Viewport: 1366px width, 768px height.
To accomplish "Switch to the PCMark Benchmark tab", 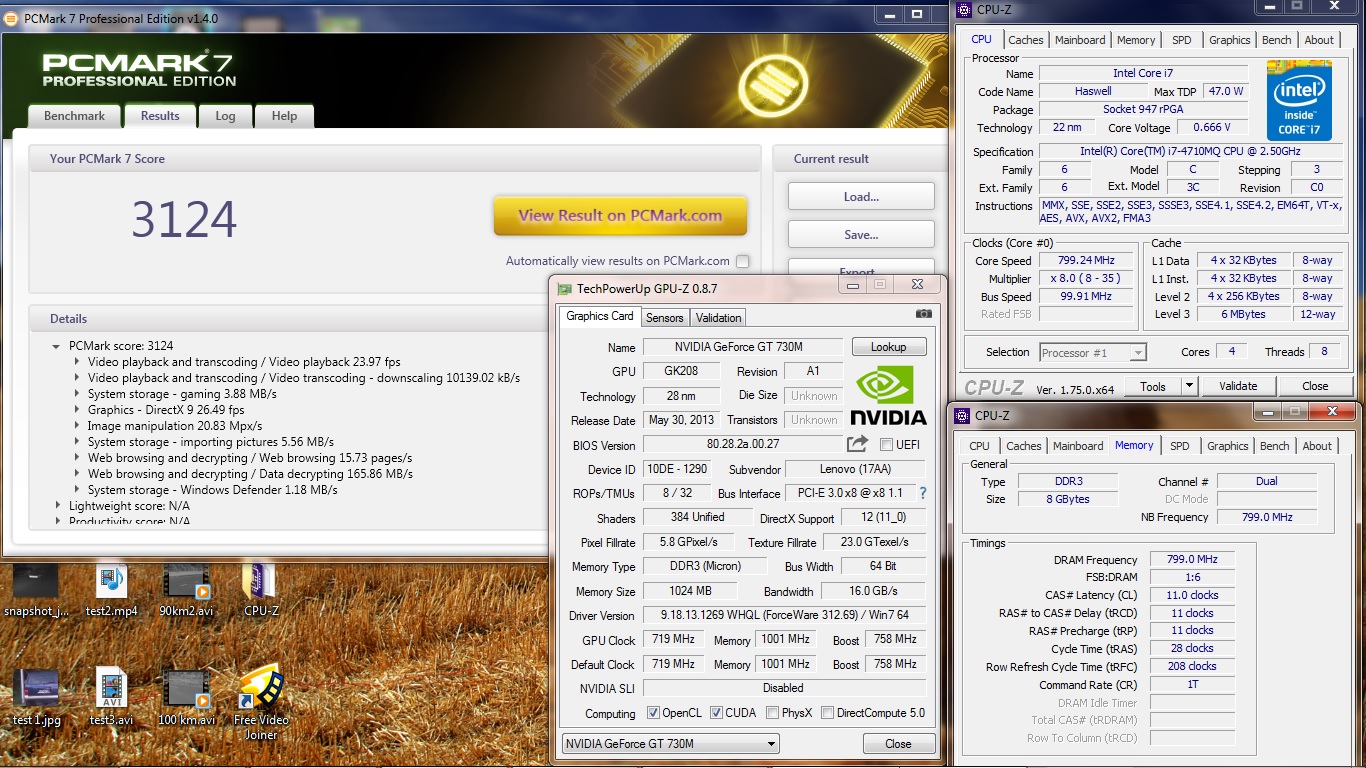I will [74, 116].
